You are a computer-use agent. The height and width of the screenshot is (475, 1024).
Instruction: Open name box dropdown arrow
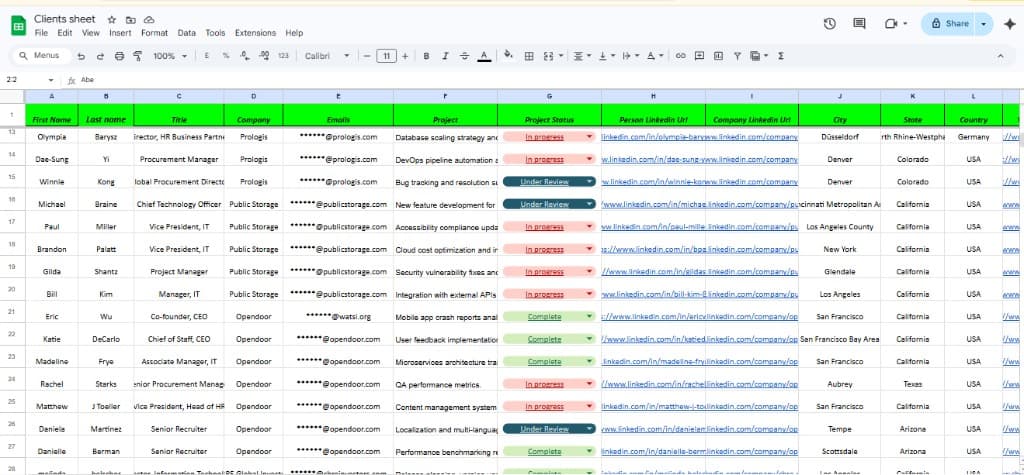tap(51, 80)
